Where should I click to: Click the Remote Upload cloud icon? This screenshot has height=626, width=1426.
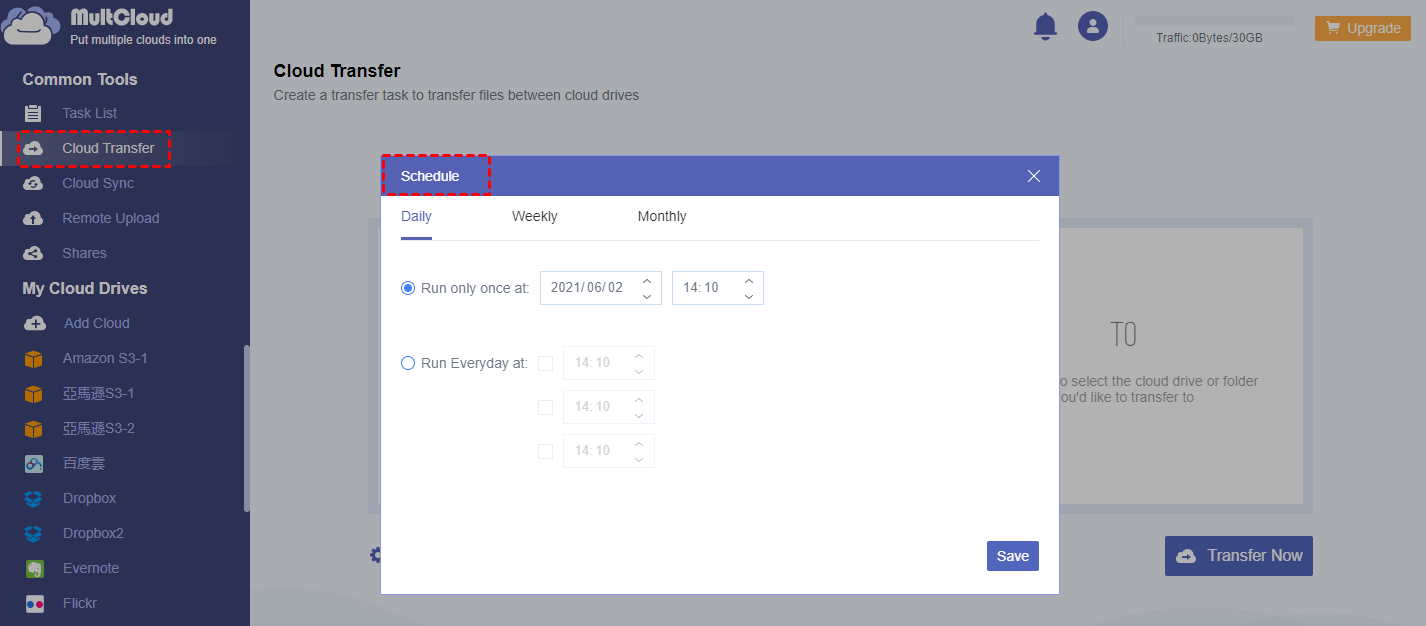(33, 219)
